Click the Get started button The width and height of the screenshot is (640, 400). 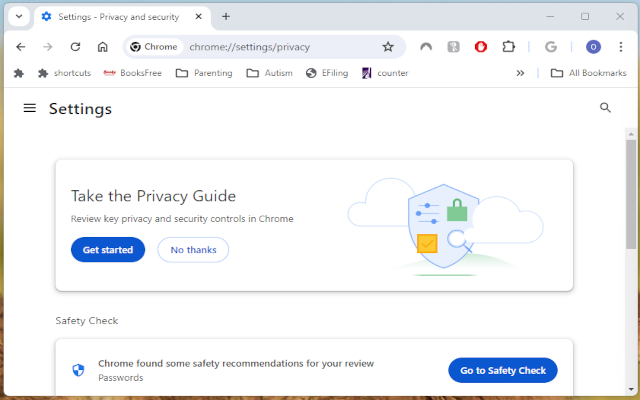click(108, 250)
